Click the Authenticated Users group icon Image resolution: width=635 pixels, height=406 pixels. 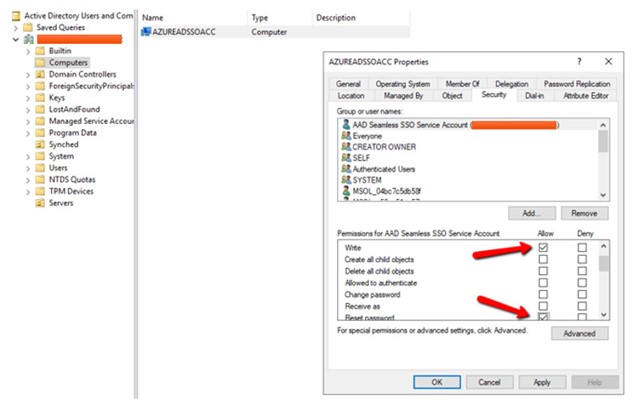point(346,169)
